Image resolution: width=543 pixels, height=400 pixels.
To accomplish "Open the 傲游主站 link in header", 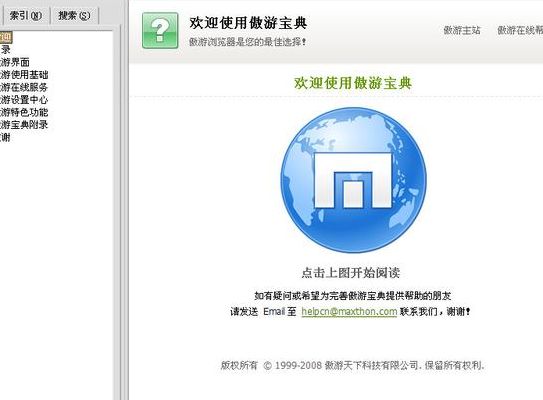I will (x=462, y=30).
